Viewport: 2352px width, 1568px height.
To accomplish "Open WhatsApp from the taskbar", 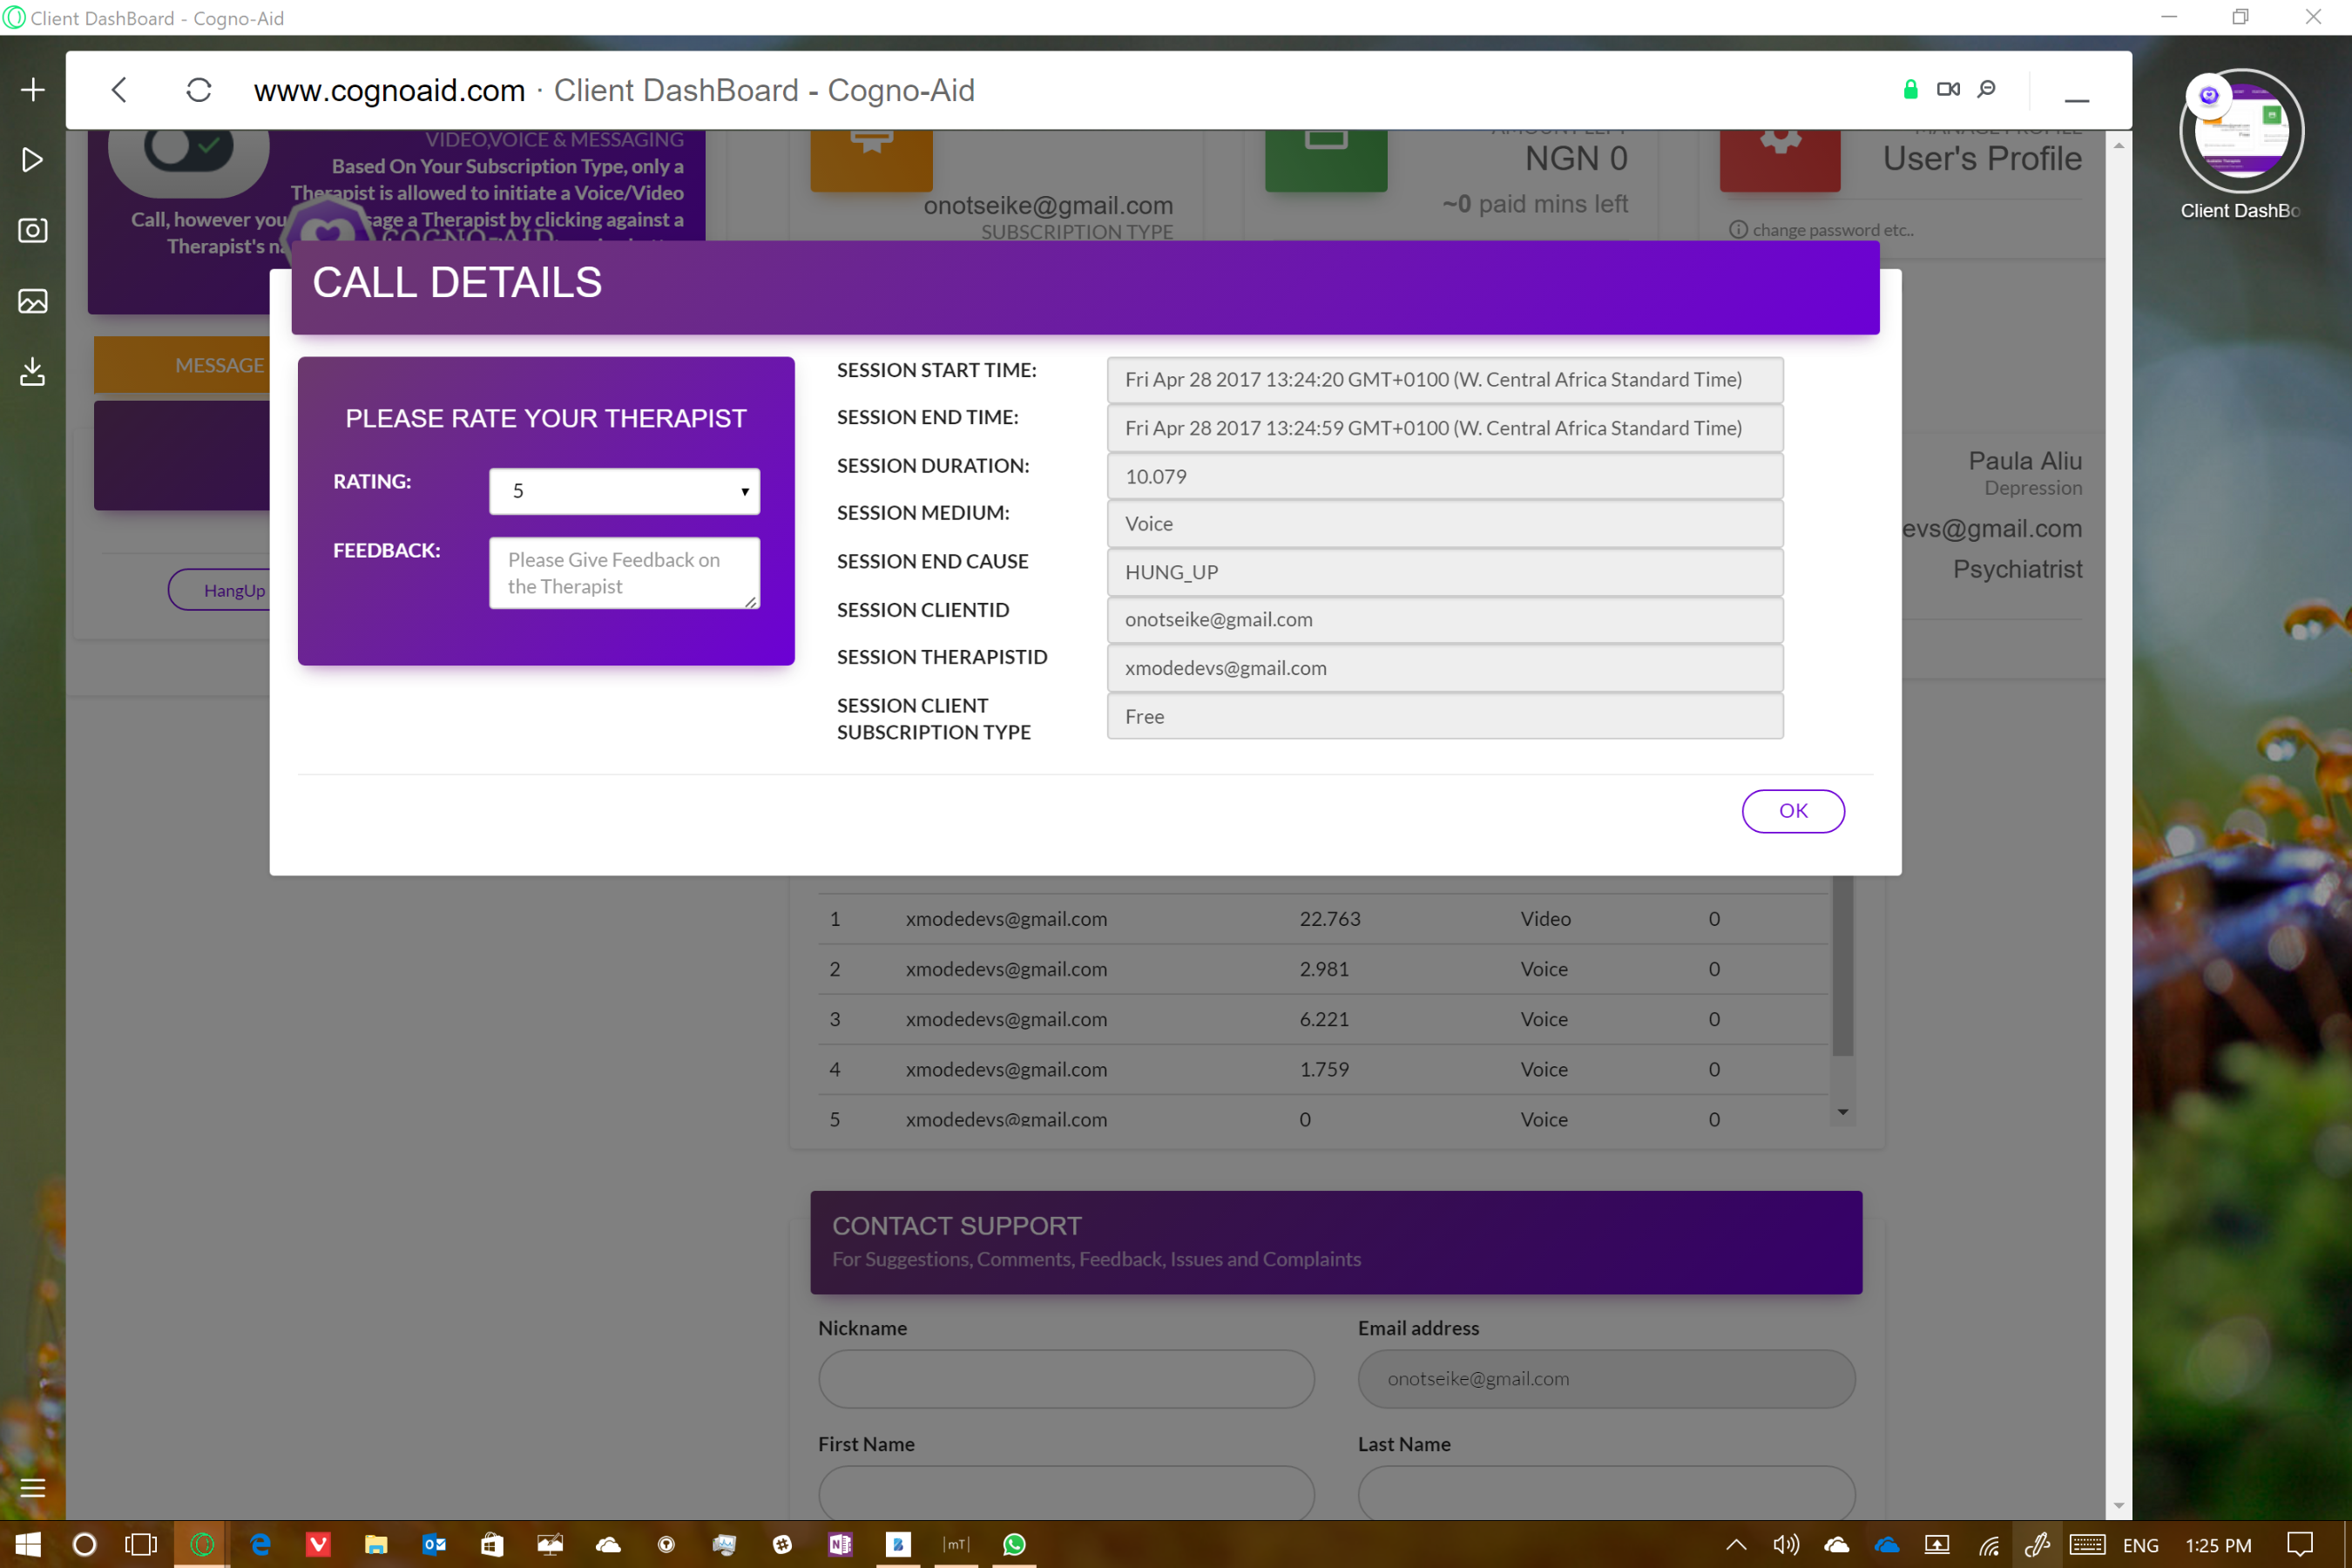I will click(x=1014, y=1544).
